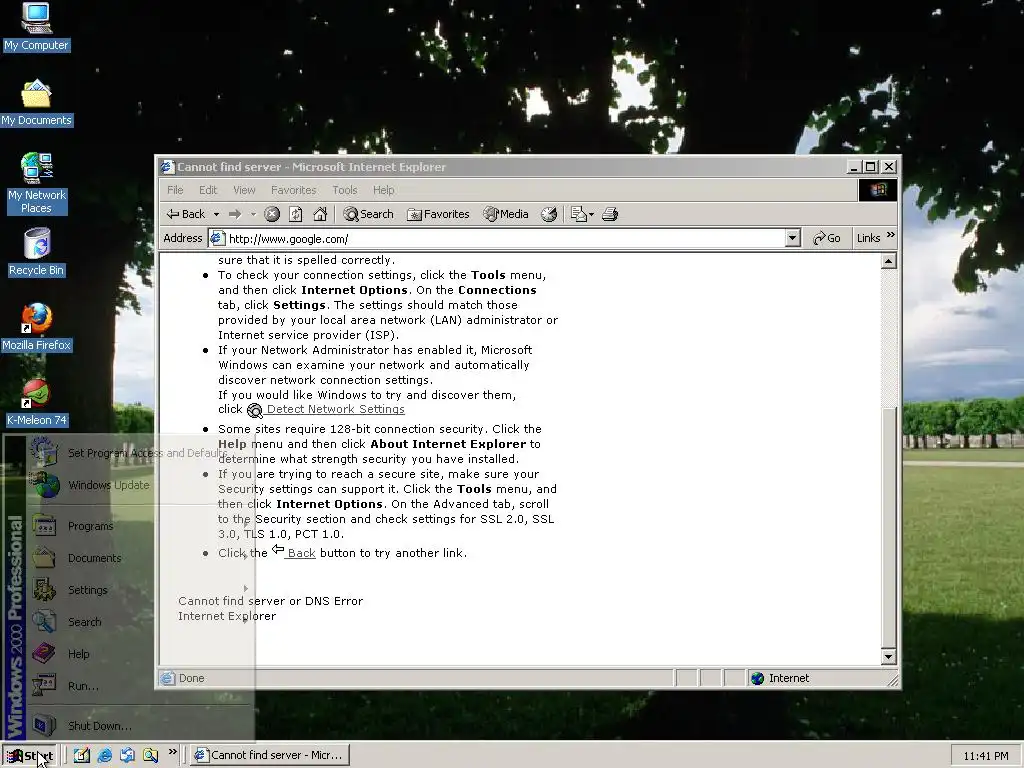
Task: Select the Mozilla Firefox desktop shortcut
Action: pos(36,327)
